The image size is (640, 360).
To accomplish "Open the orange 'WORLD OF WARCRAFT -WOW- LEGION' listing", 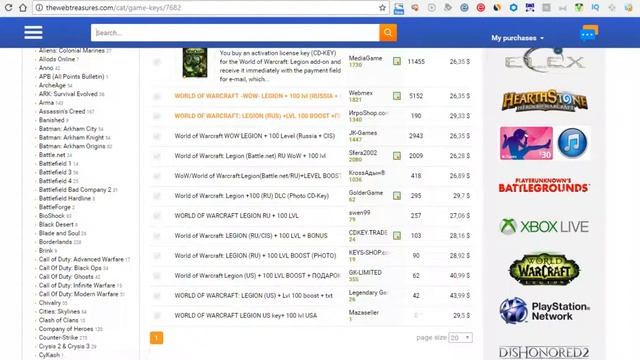I will tap(257, 96).
